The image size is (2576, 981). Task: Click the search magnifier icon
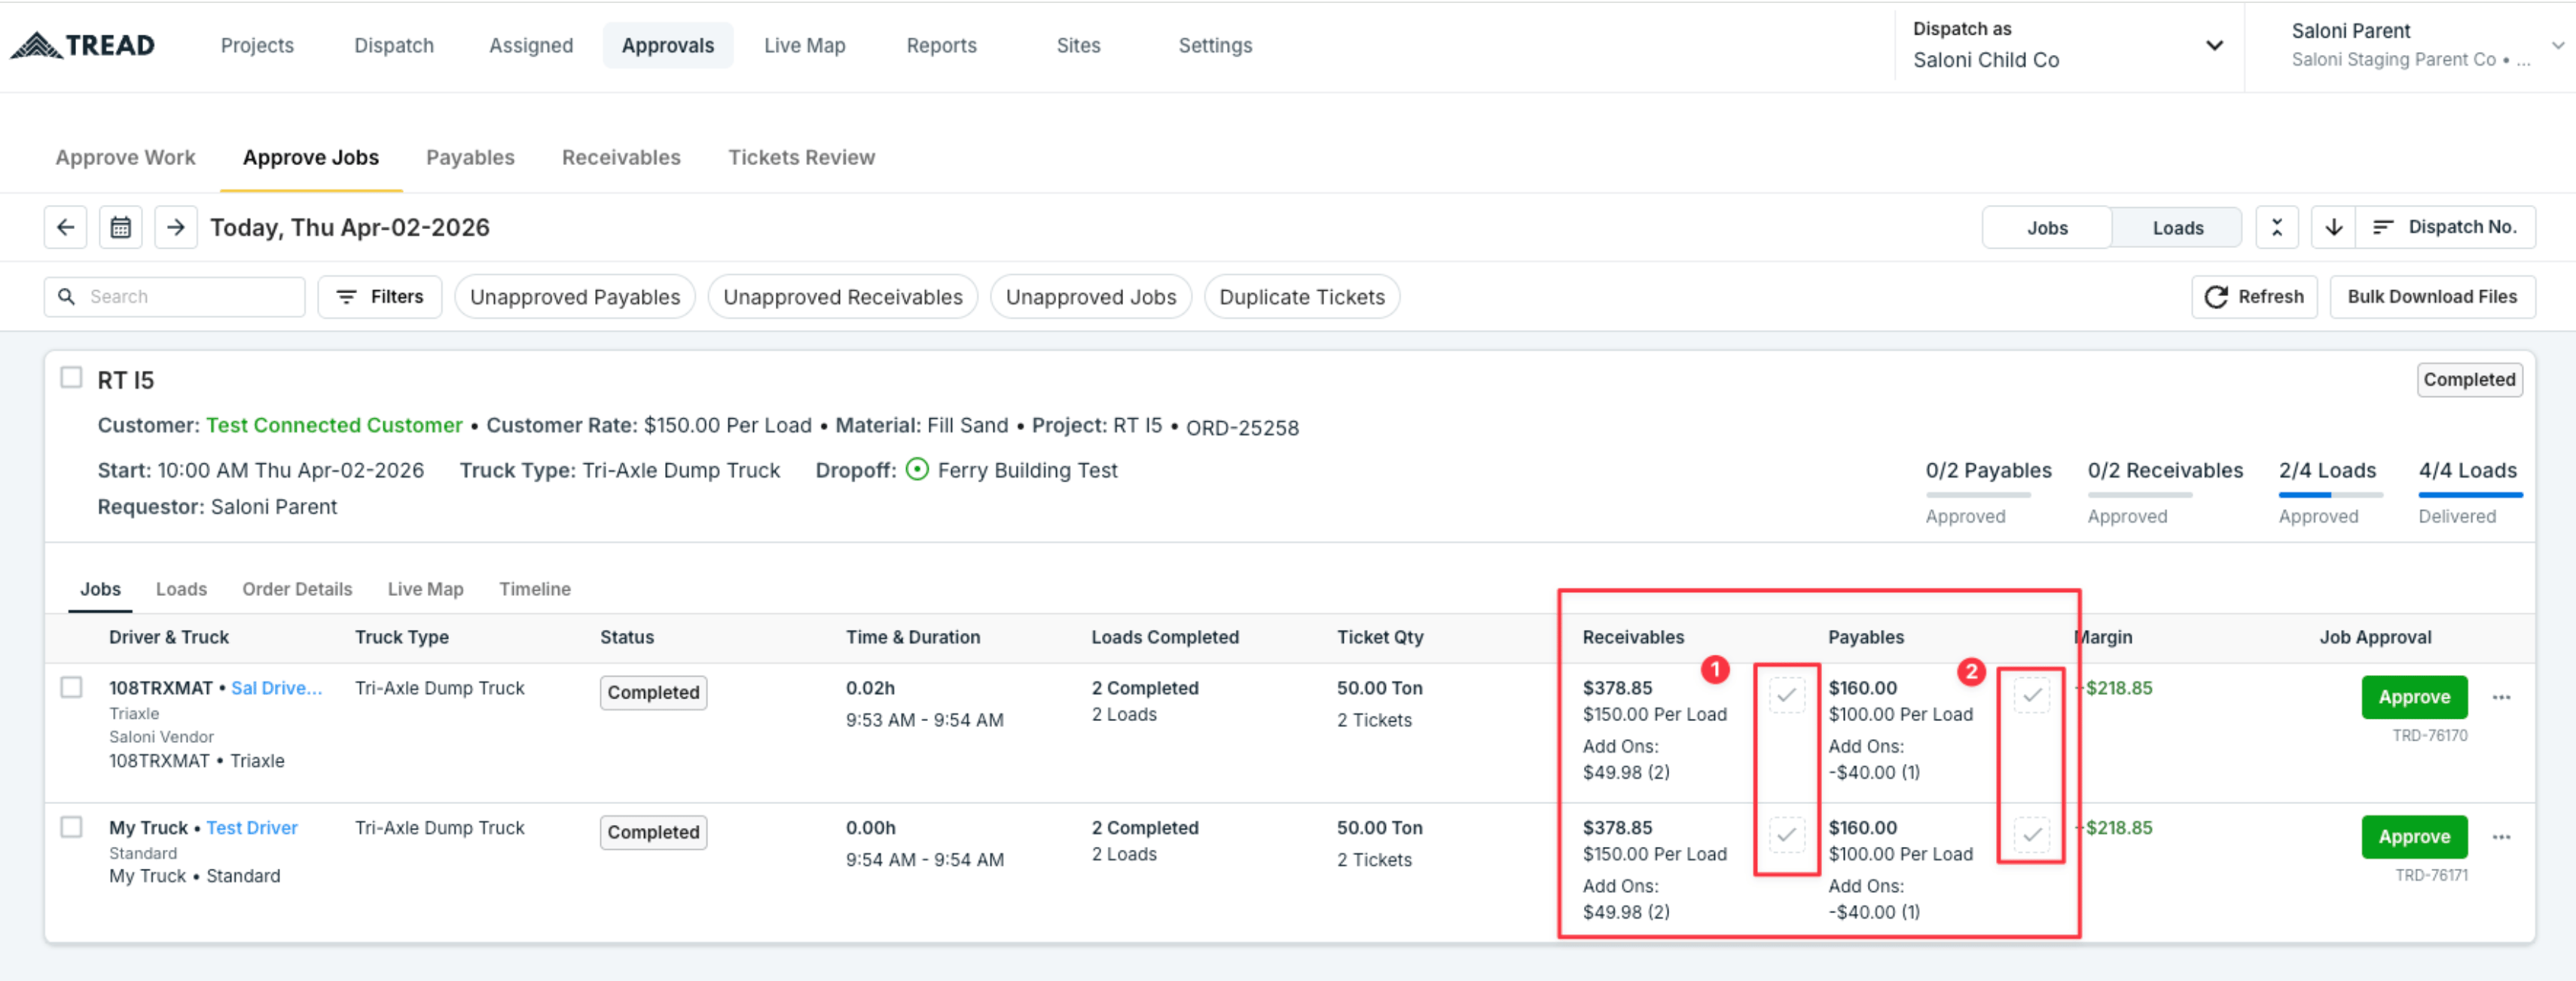[x=67, y=297]
